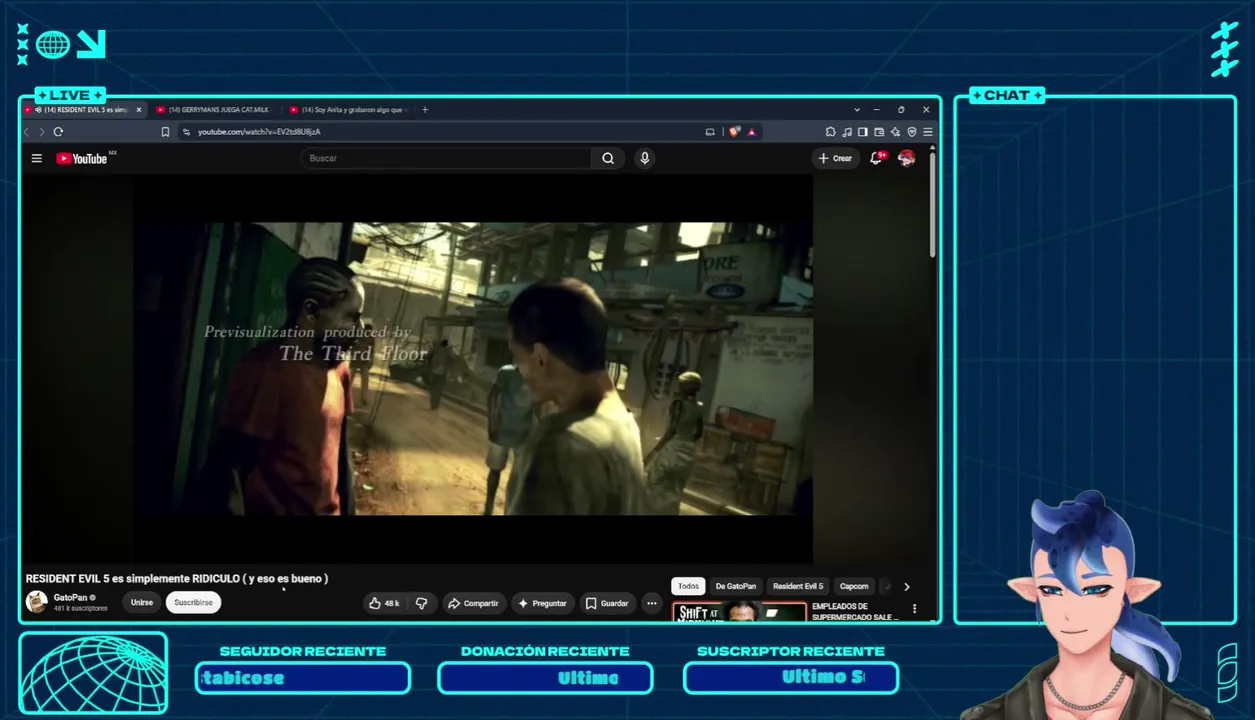Close the RESIDENT EVIL 5 tab
Image resolution: width=1255 pixels, height=720 pixels.
pos(139,110)
